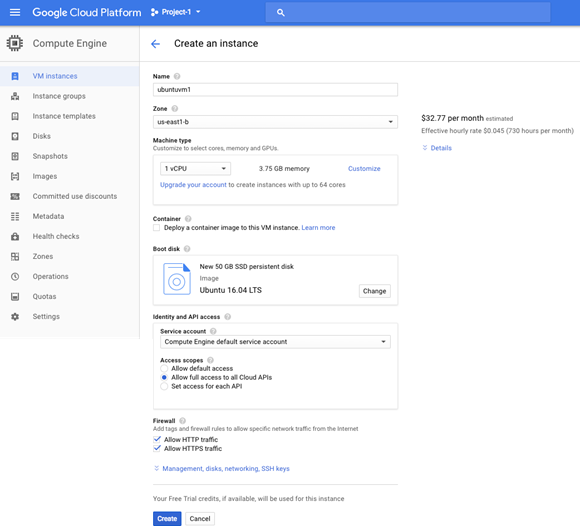The width and height of the screenshot is (580, 526).
Task: Click the Operations clock icon
Action: click(15, 276)
